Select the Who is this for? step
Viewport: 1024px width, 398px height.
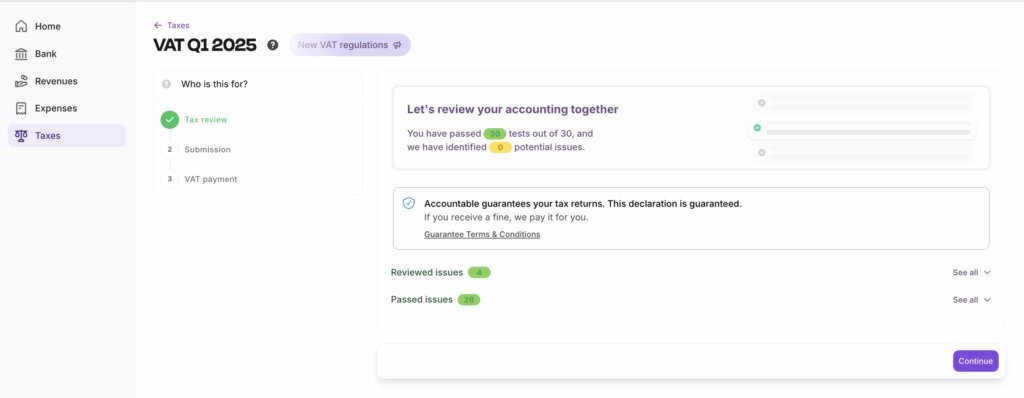(x=258, y=84)
